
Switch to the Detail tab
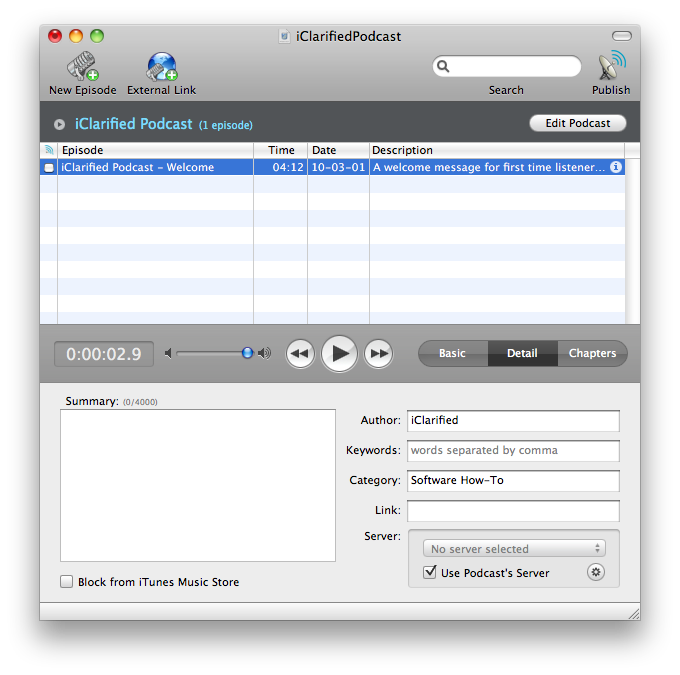(523, 354)
